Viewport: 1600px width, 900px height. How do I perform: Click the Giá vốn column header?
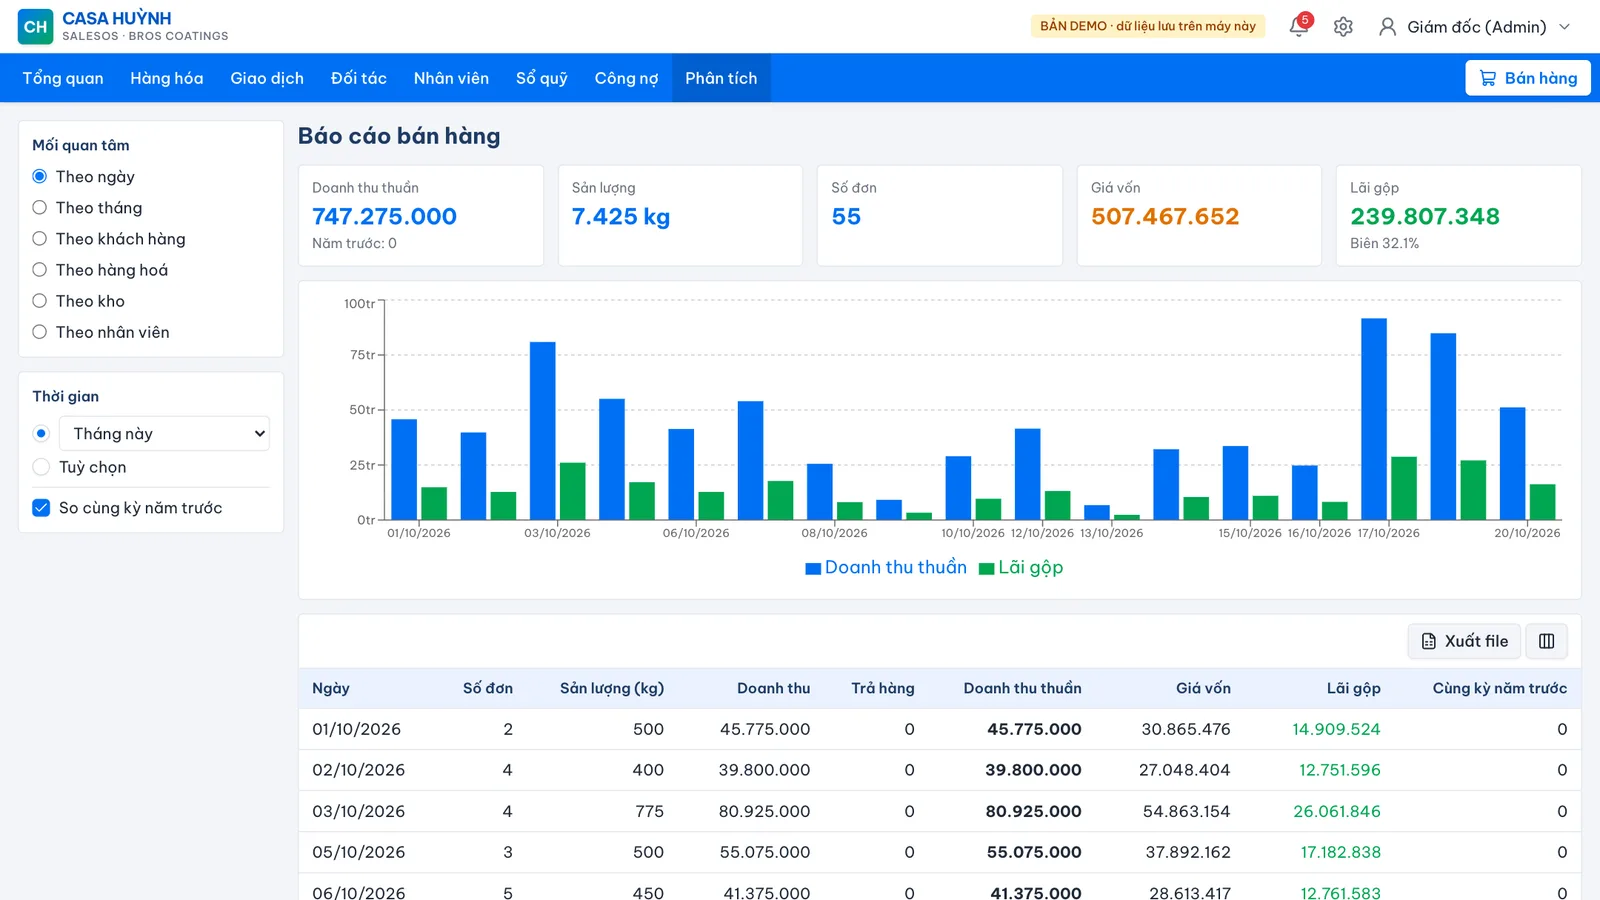pos(1203,688)
